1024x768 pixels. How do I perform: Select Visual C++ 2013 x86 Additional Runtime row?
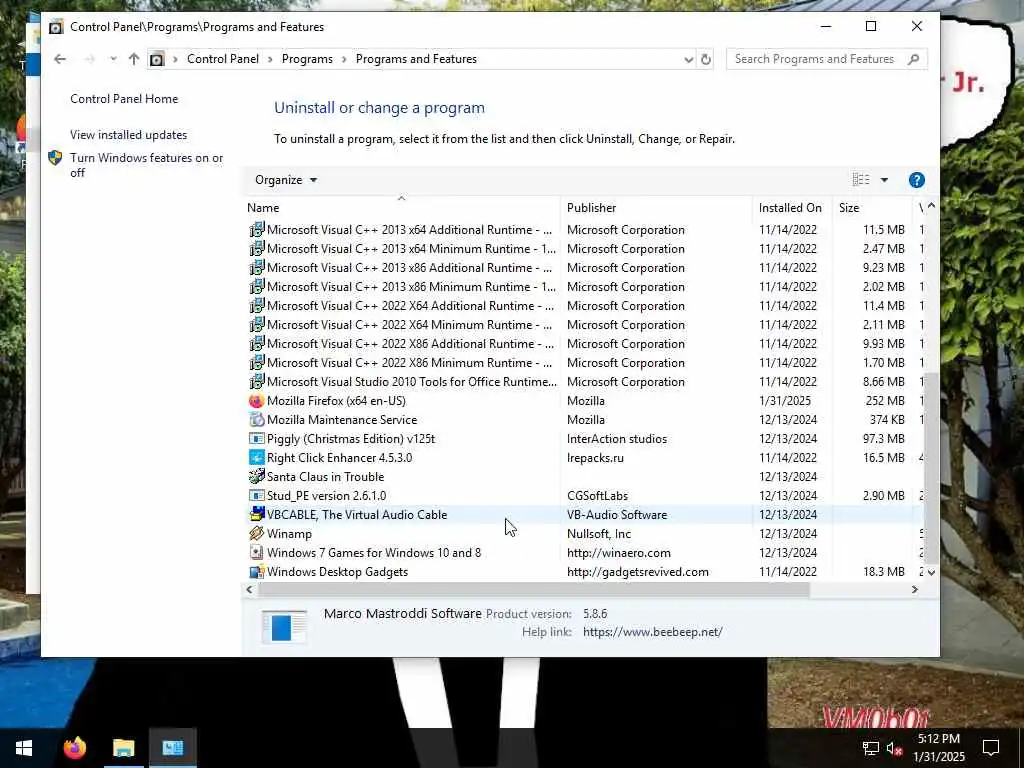[x=584, y=268]
